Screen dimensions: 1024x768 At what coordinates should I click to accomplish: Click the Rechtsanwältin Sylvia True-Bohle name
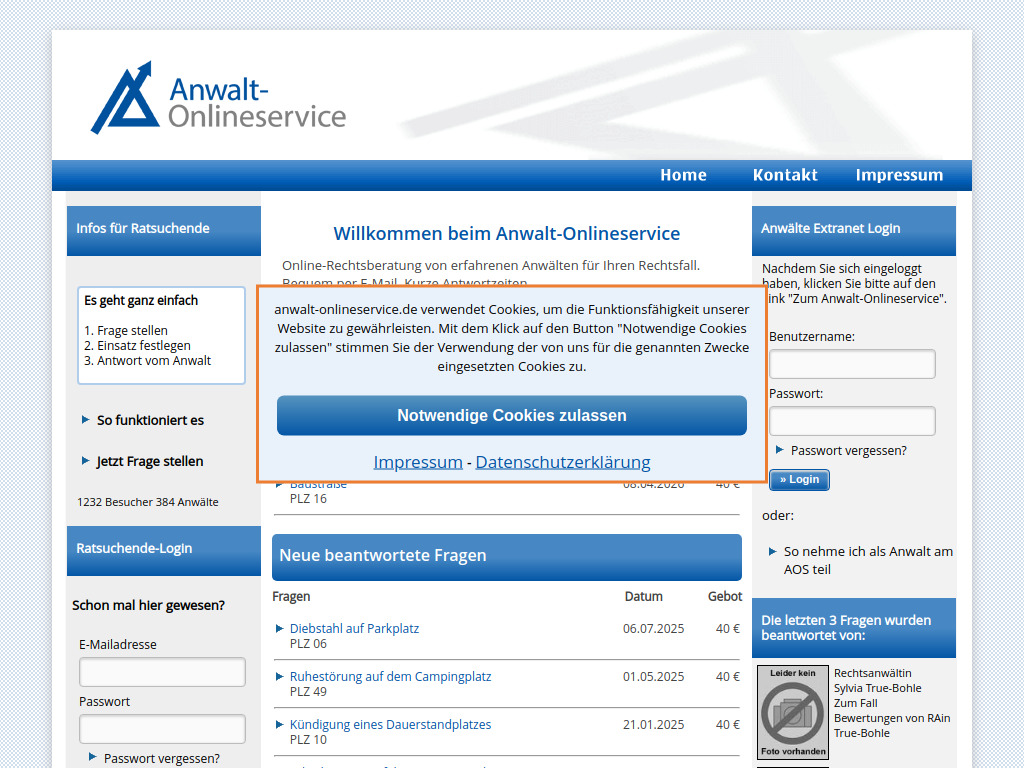pos(877,680)
